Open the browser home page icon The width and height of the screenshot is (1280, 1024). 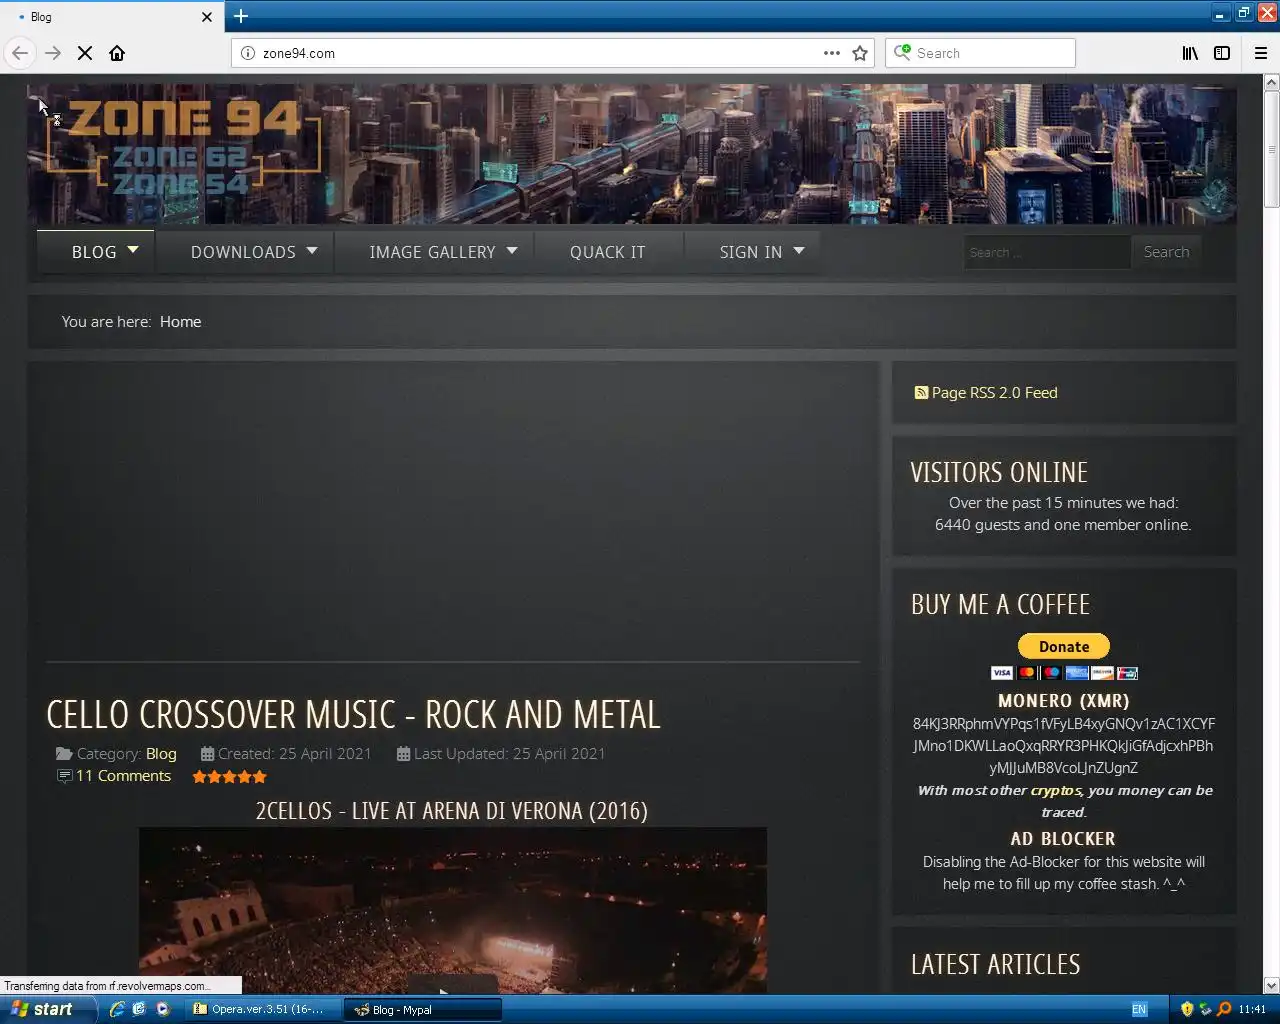pyautogui.click(x=117, y=53)
